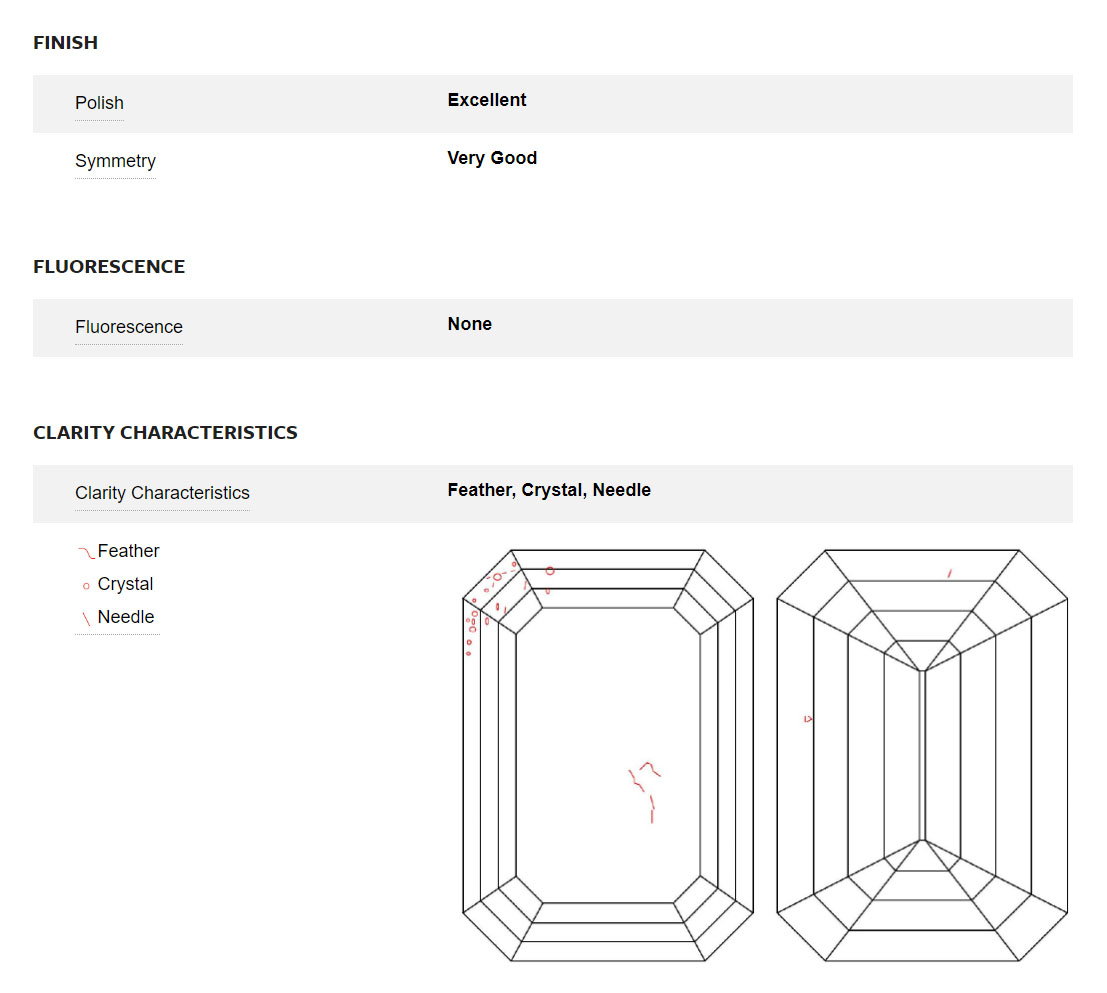
Task: Select the pavilion-view emerald cut diagram
Action: [922, 755]
